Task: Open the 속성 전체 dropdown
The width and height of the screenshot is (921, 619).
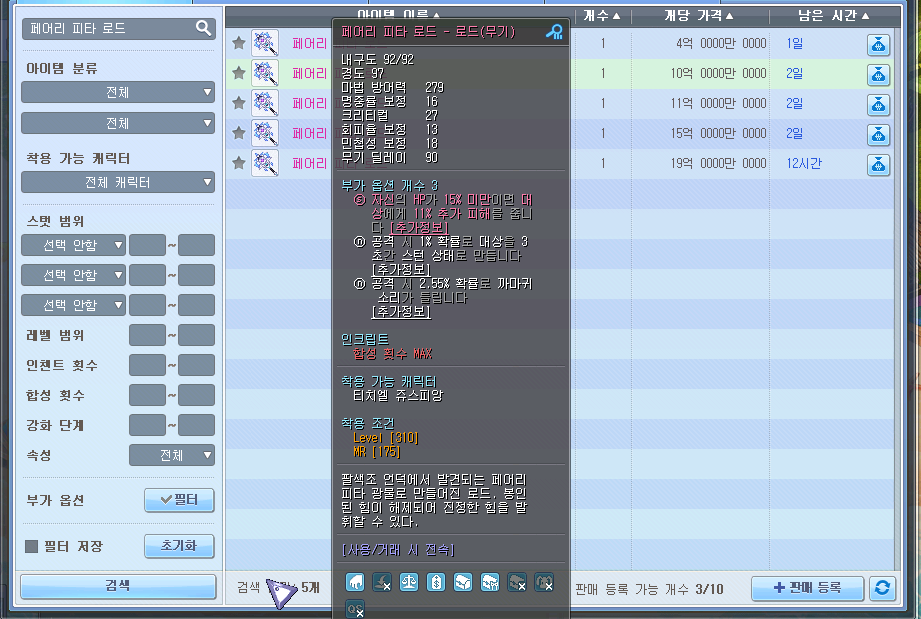Action: [172, 455]
